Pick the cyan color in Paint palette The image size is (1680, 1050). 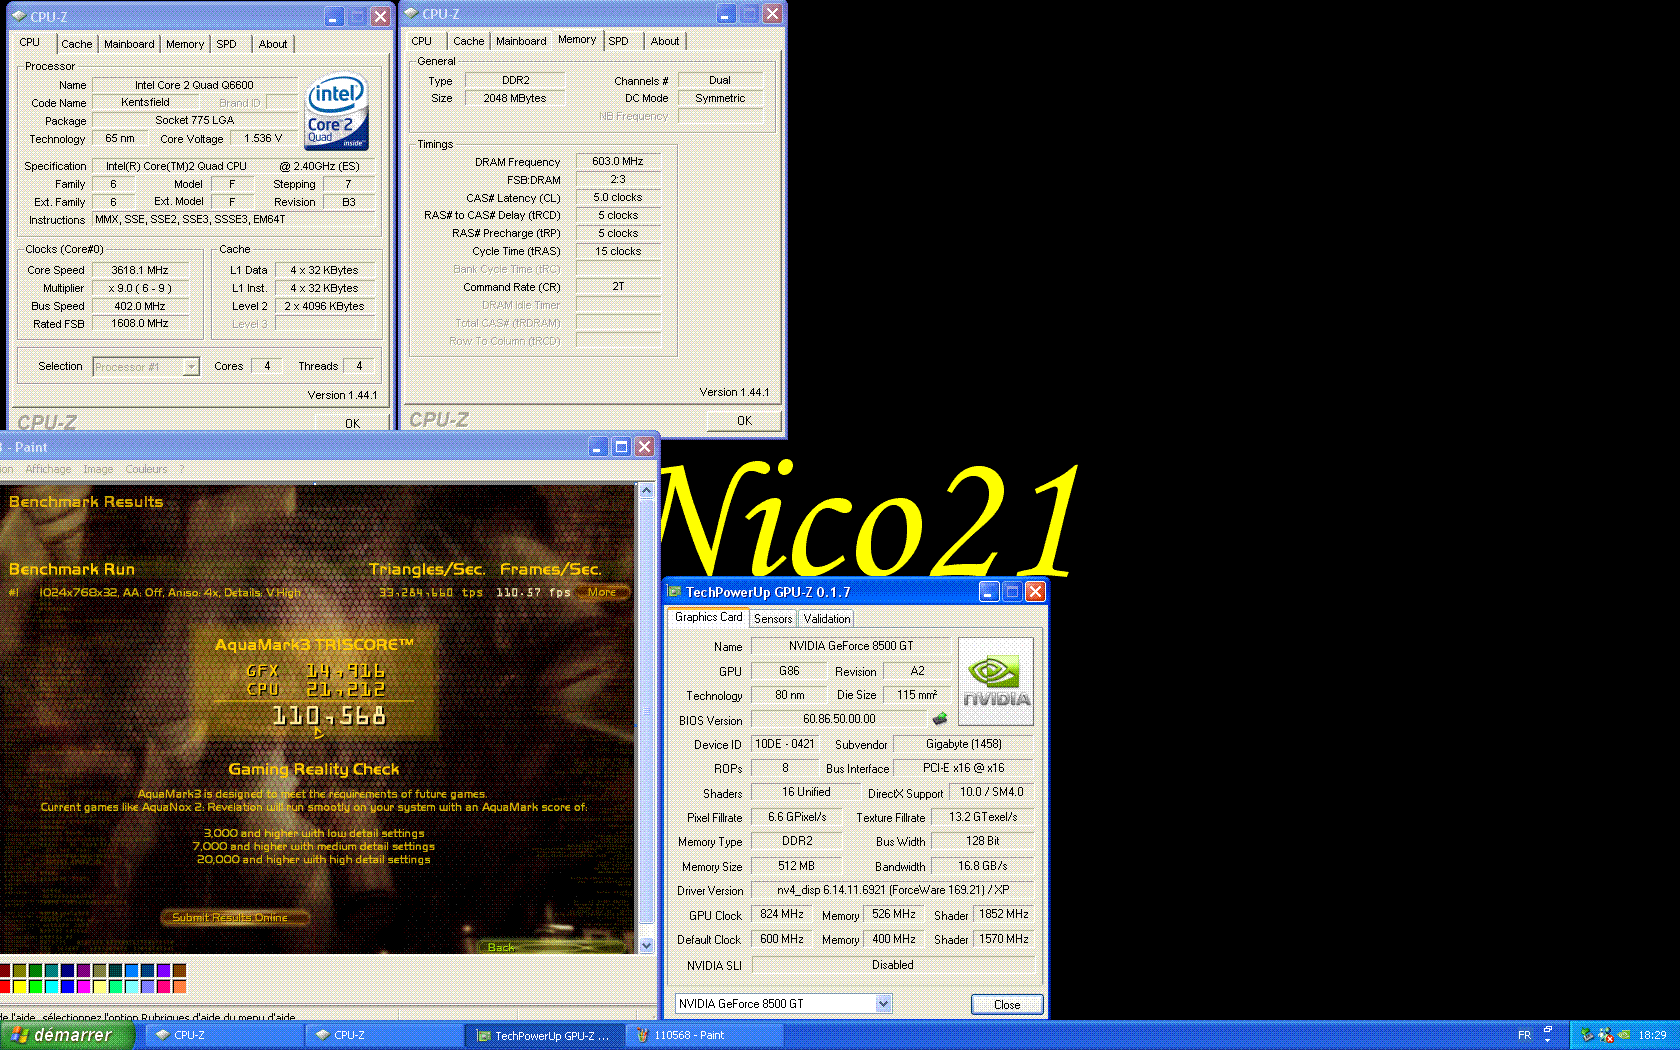pyautogui.click(x=52, y=987)
